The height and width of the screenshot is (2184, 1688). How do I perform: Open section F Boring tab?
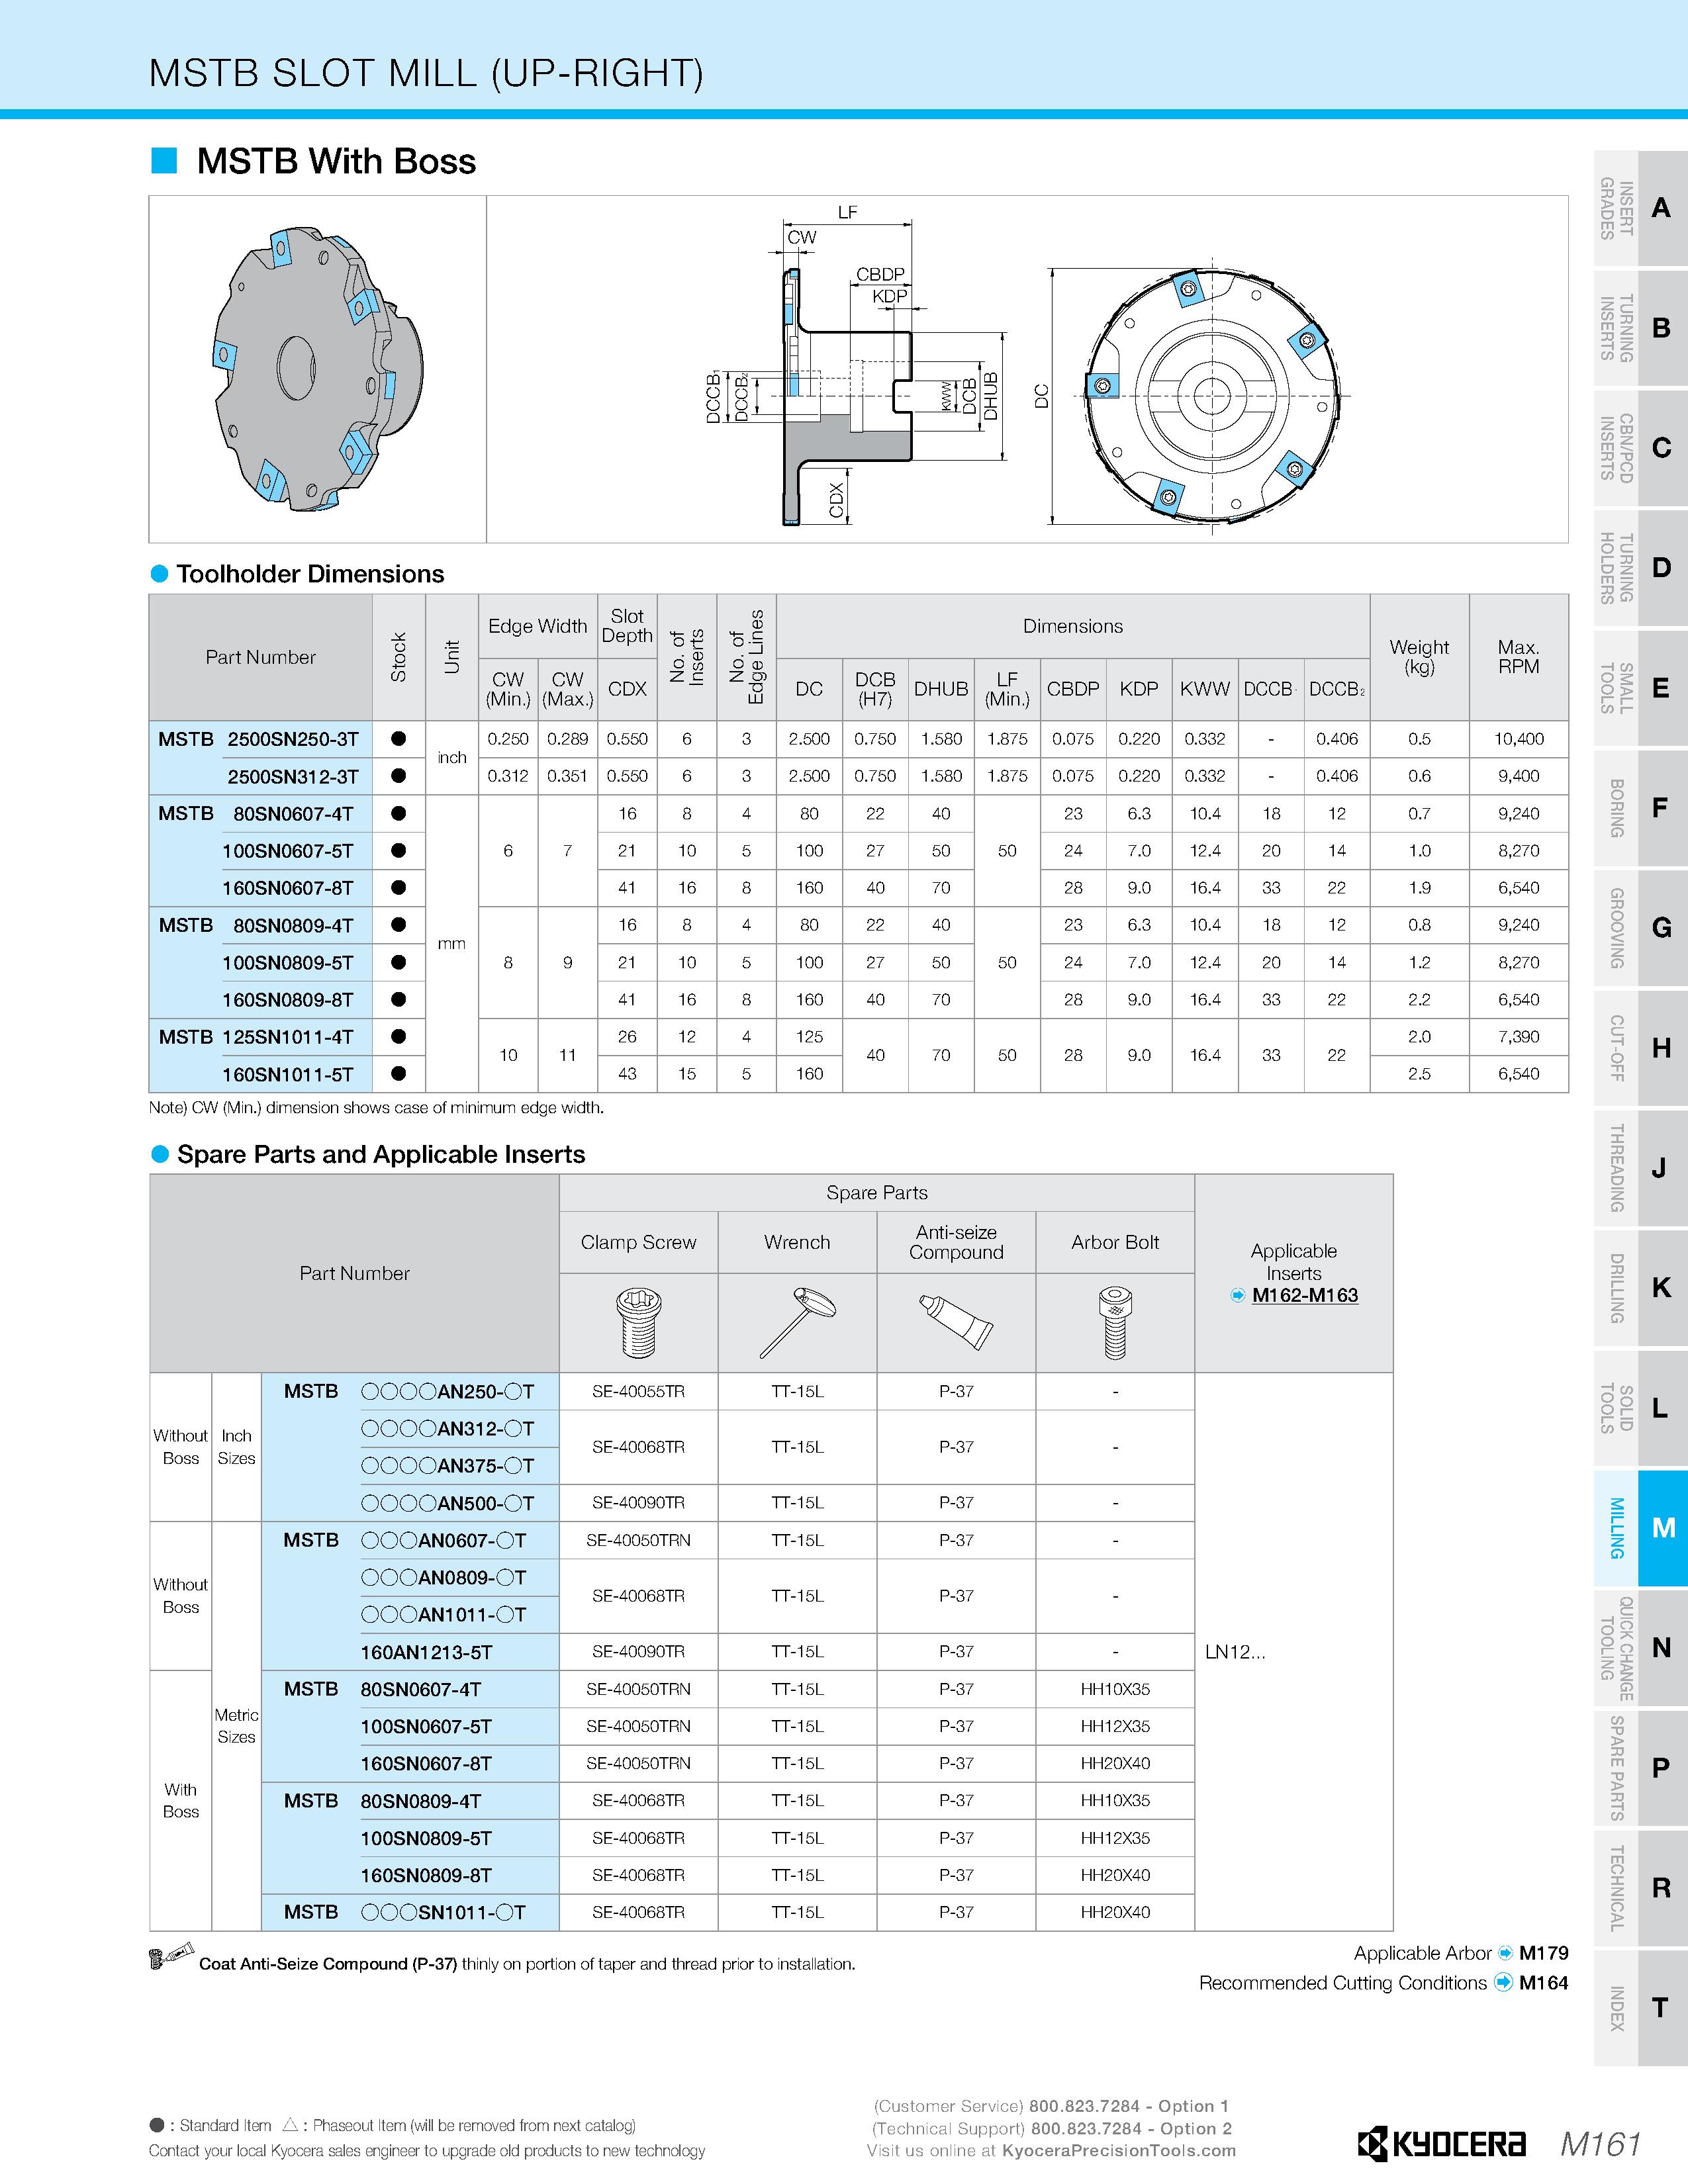pos(1640,808)
